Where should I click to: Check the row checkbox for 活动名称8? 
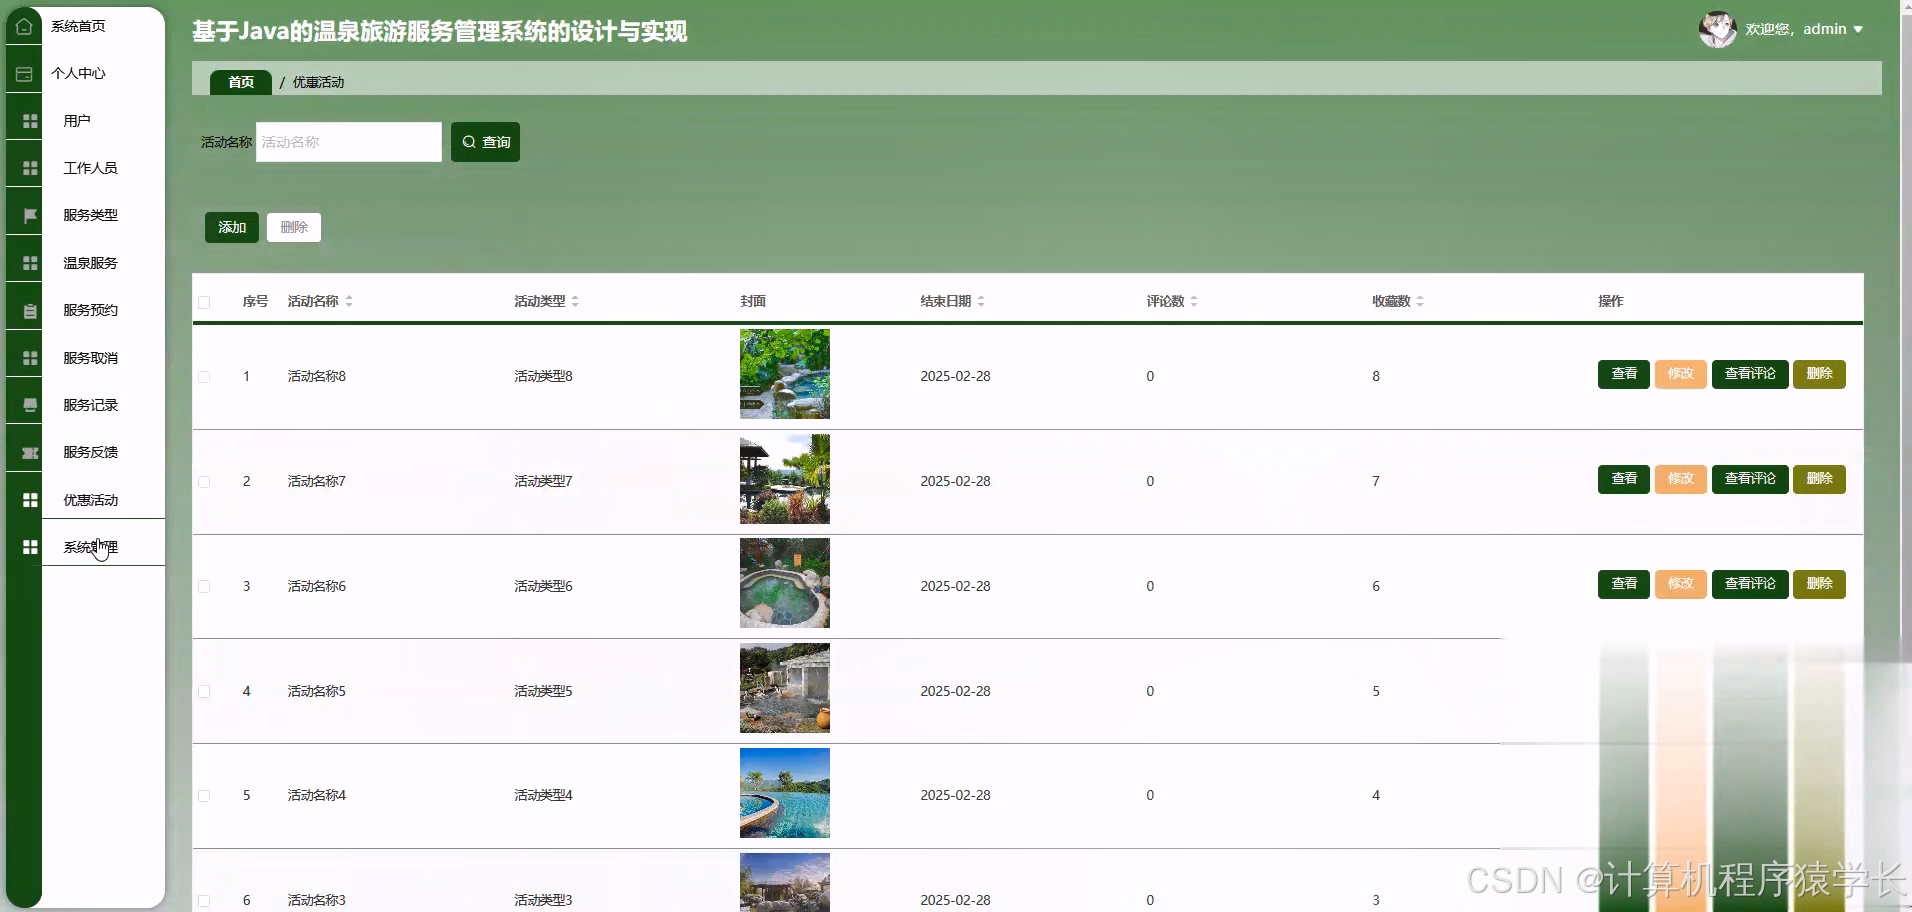coord(204,377)
